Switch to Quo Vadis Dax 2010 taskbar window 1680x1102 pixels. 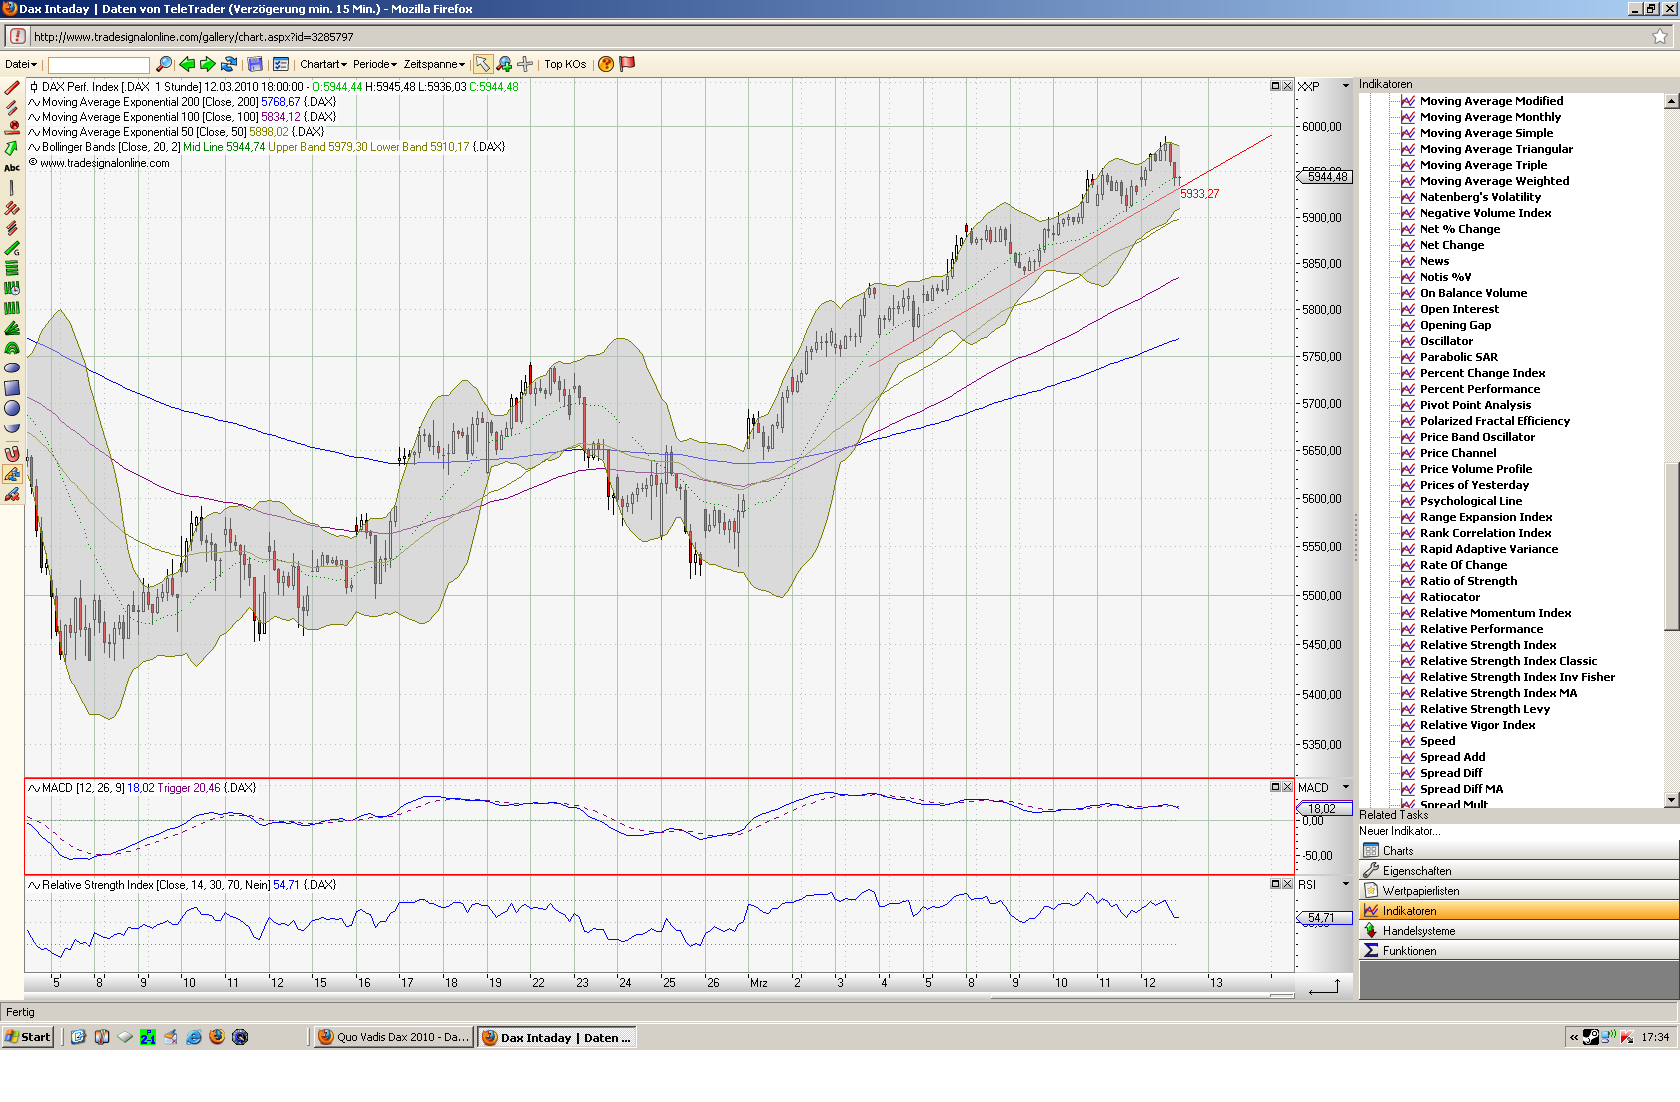(393, 1037)
